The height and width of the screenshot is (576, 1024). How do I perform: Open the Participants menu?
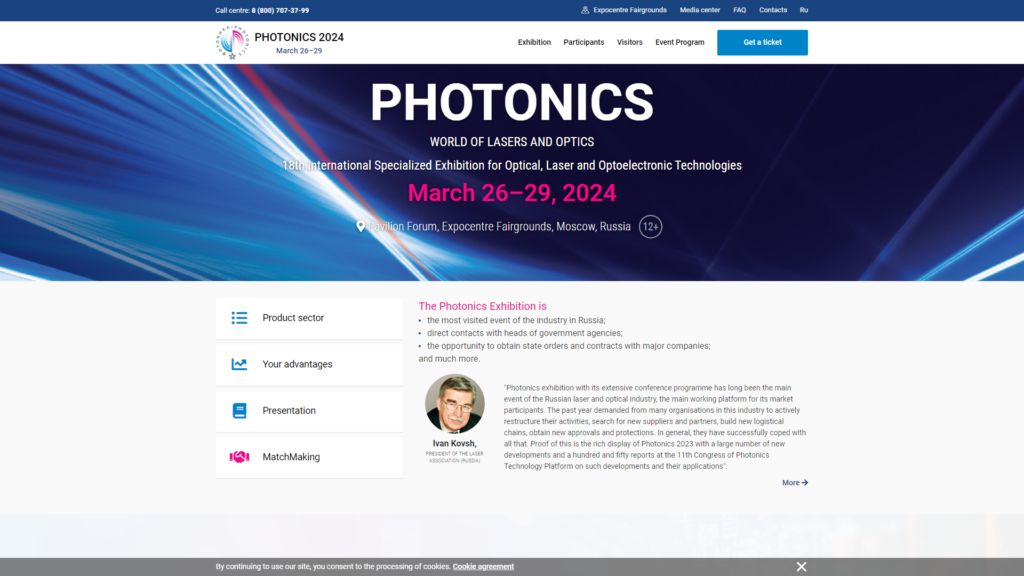tap(584, 42)
